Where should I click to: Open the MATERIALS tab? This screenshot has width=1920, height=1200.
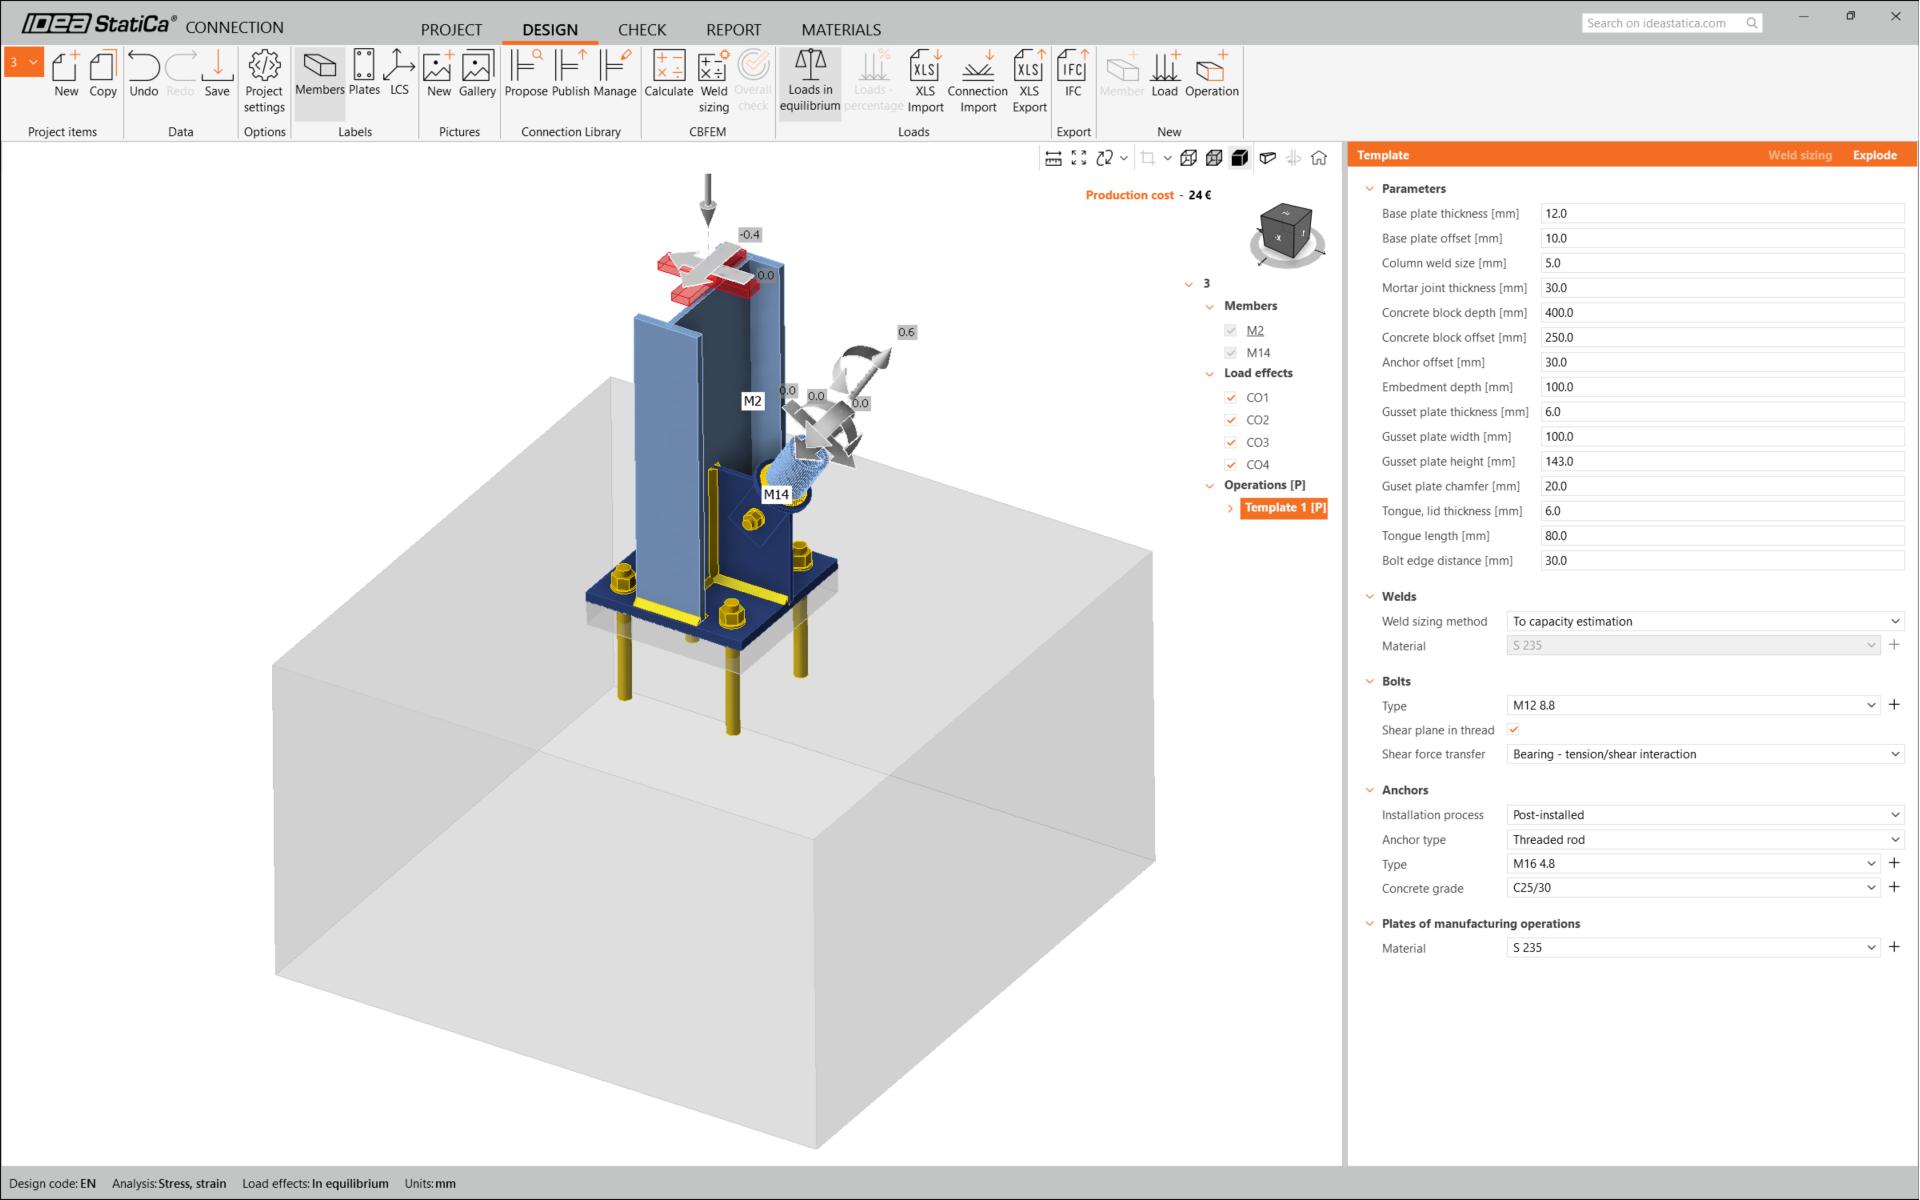(841, 29)
